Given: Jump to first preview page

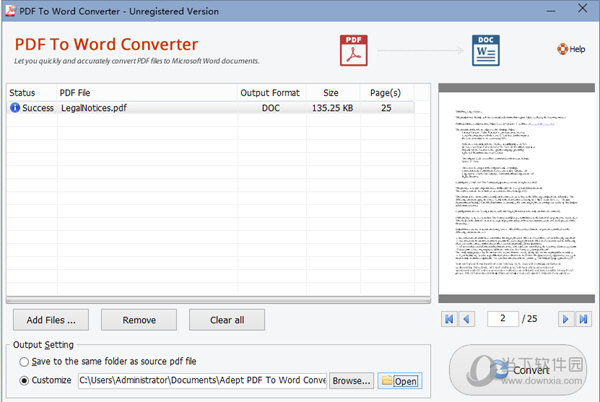Looking at the screenshot, I should pos(449,319).
